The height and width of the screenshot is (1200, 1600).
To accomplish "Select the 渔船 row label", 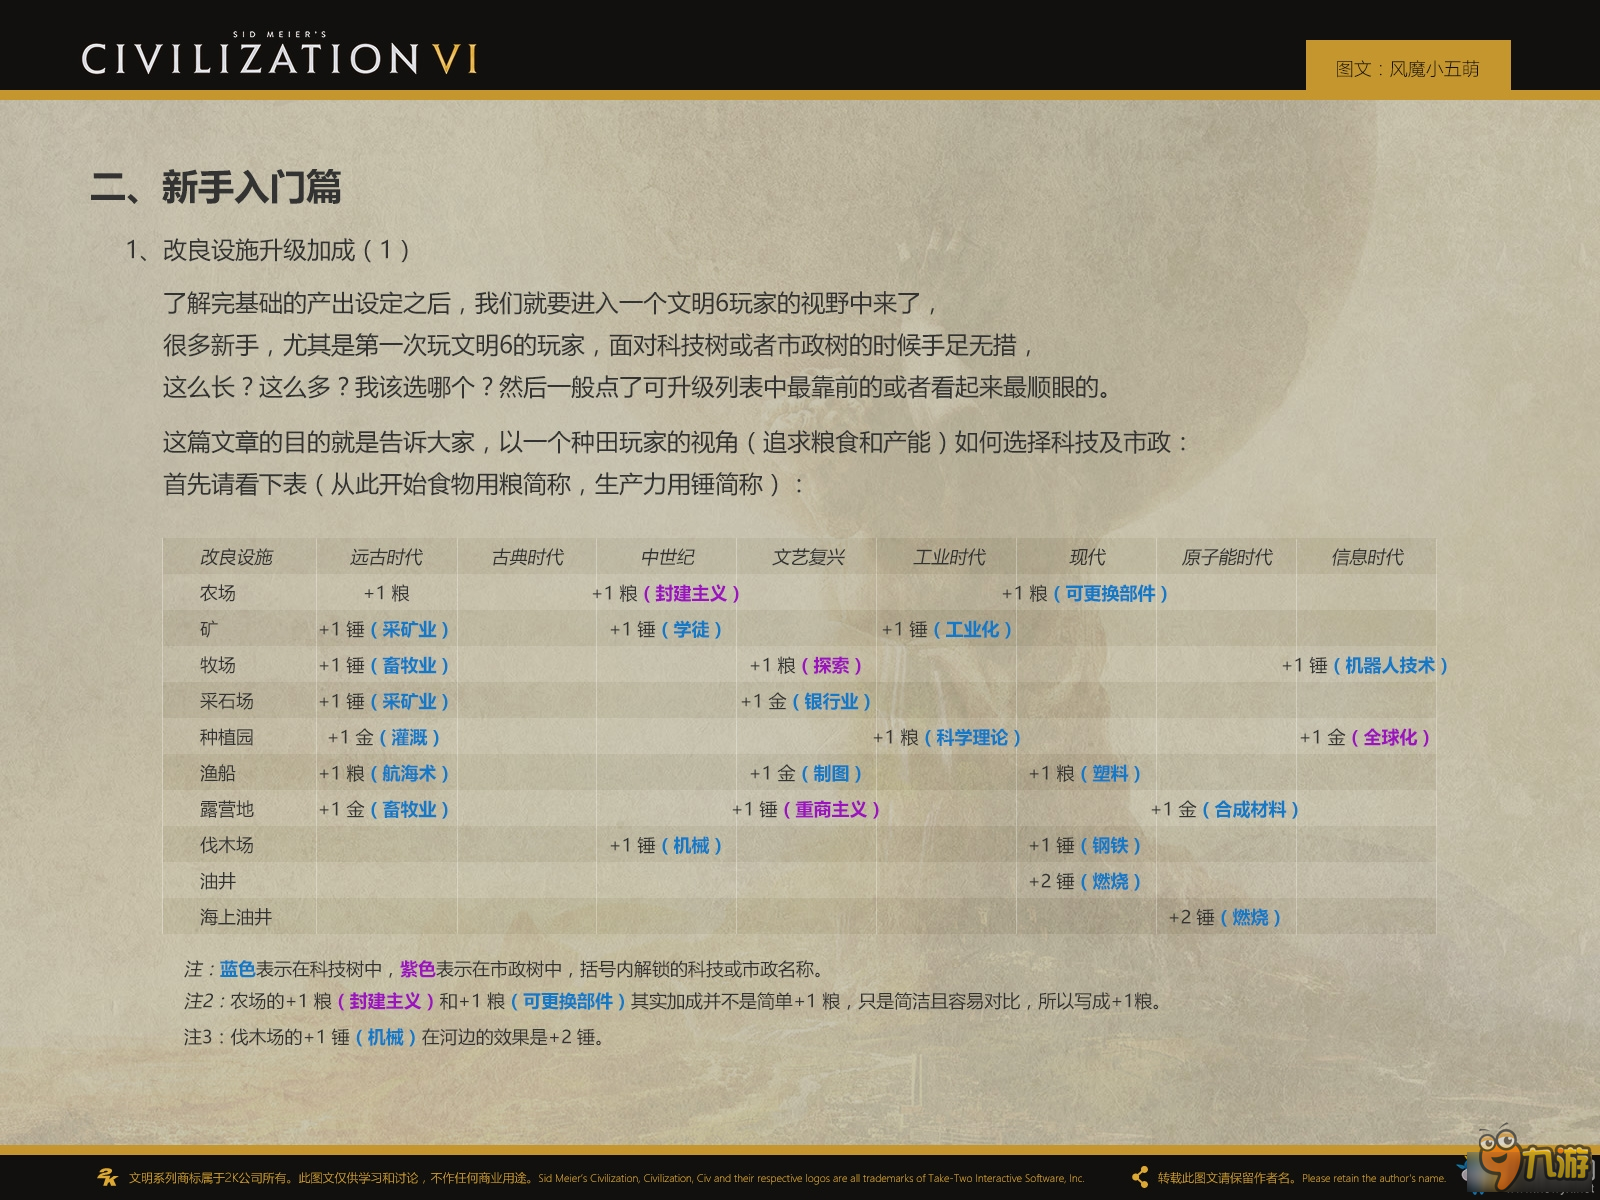I will [x=217, y=773].
